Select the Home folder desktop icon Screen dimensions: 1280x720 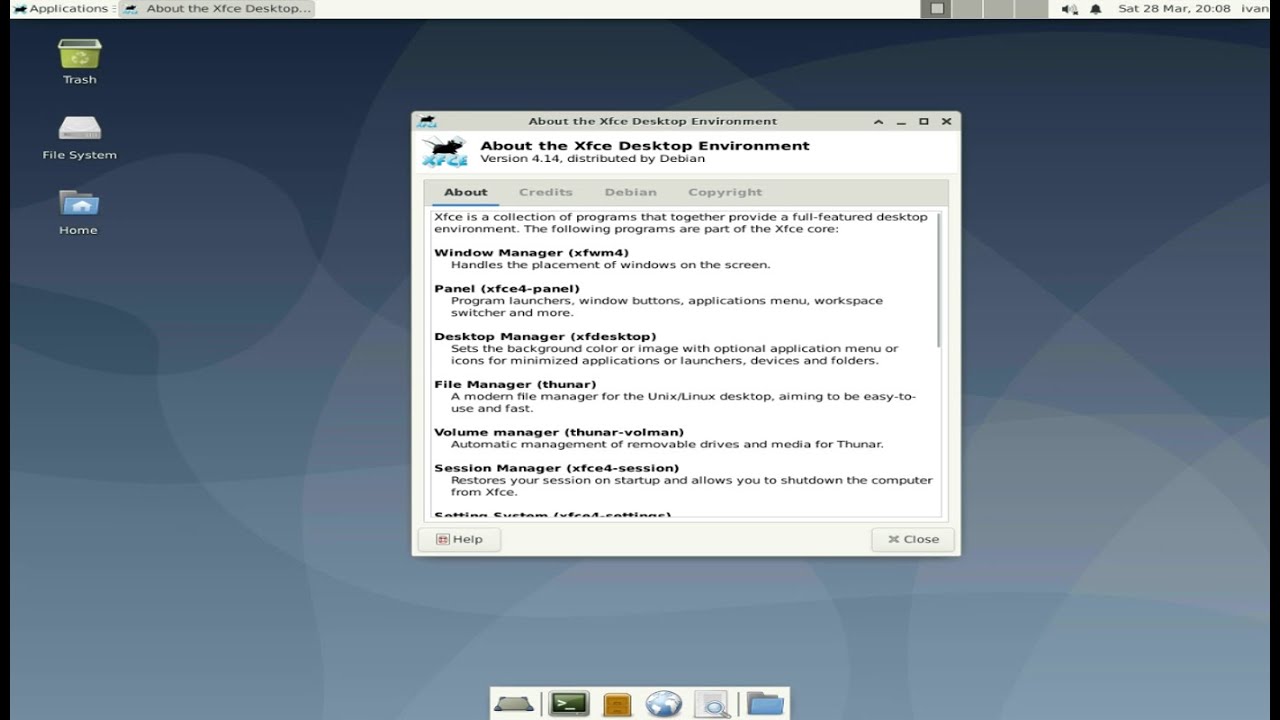point(80,212)
